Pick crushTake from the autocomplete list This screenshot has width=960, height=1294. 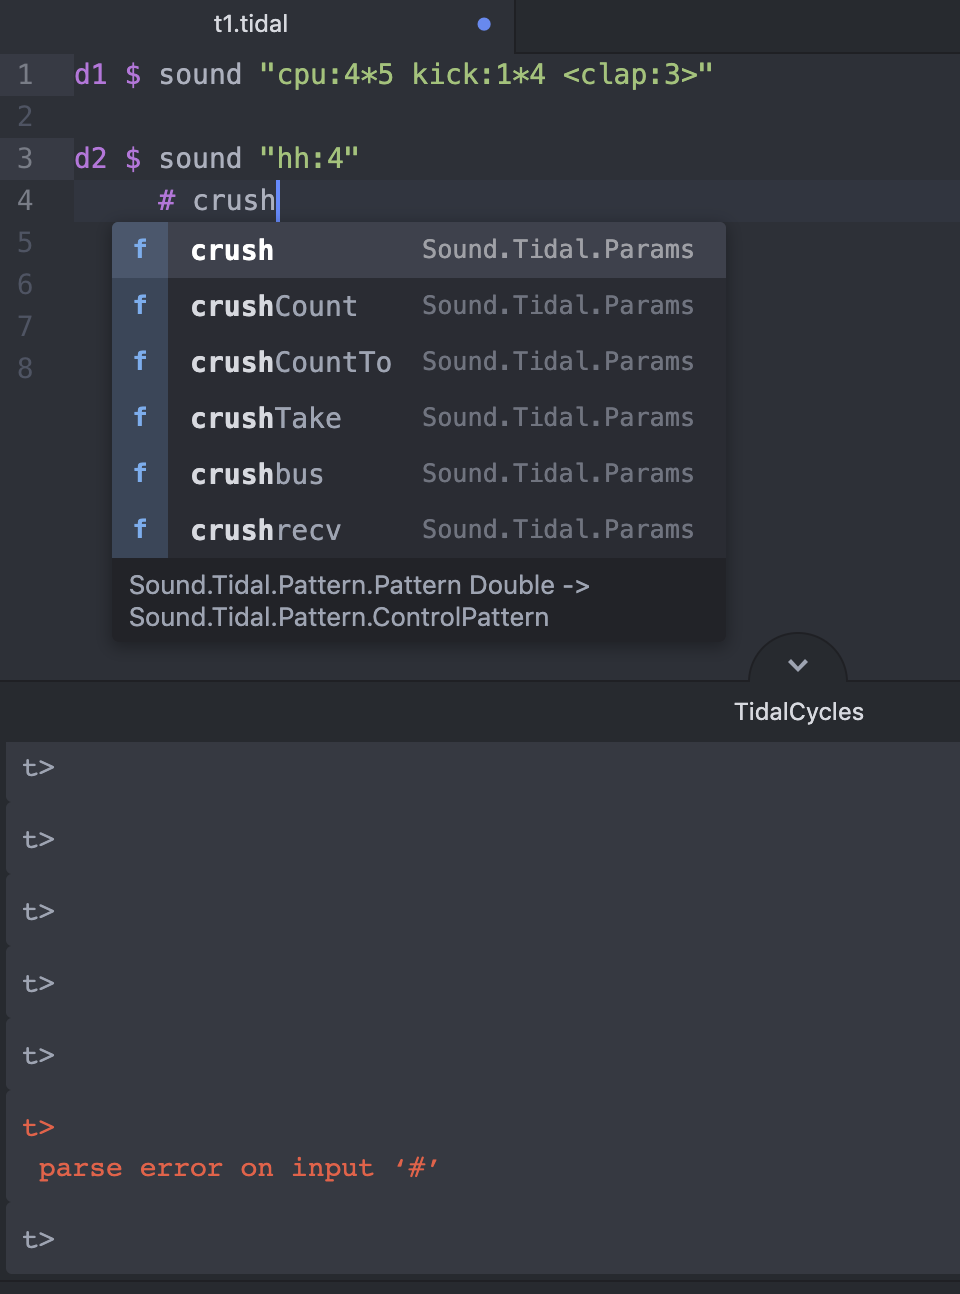coord(266,418)
